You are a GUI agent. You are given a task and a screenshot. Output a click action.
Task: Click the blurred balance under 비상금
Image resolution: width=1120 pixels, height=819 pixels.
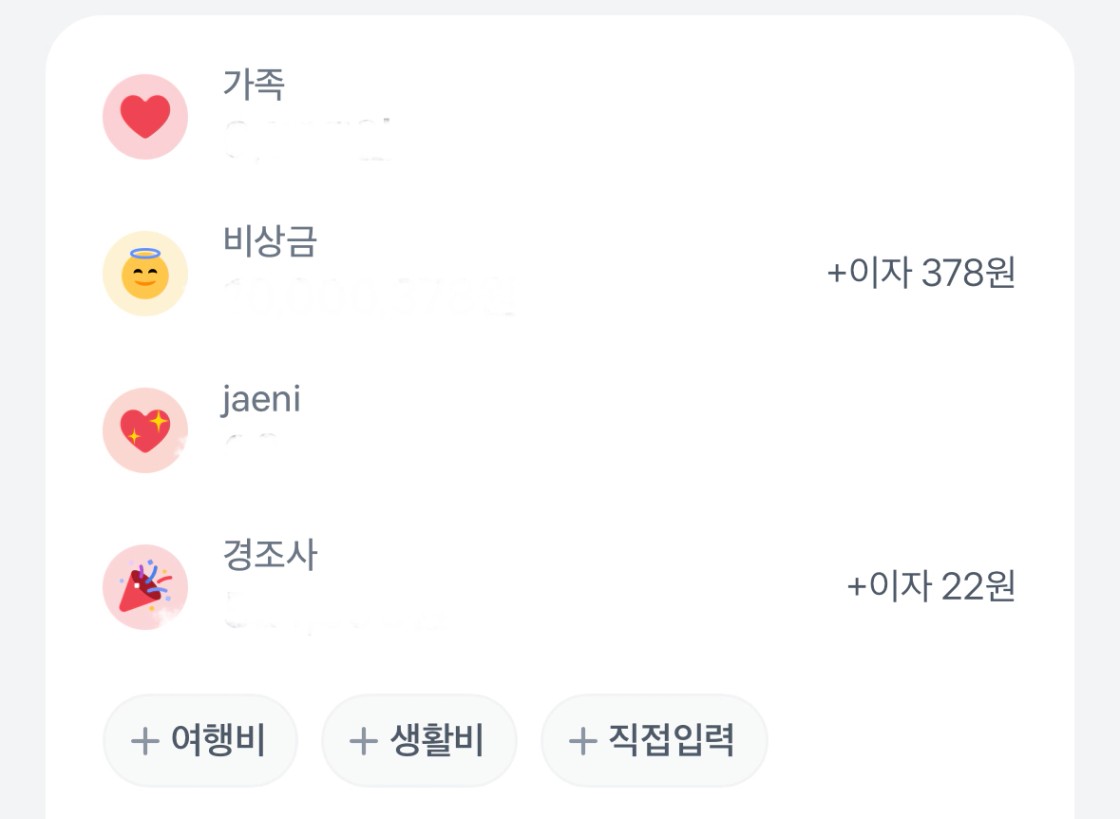(370, 297)
